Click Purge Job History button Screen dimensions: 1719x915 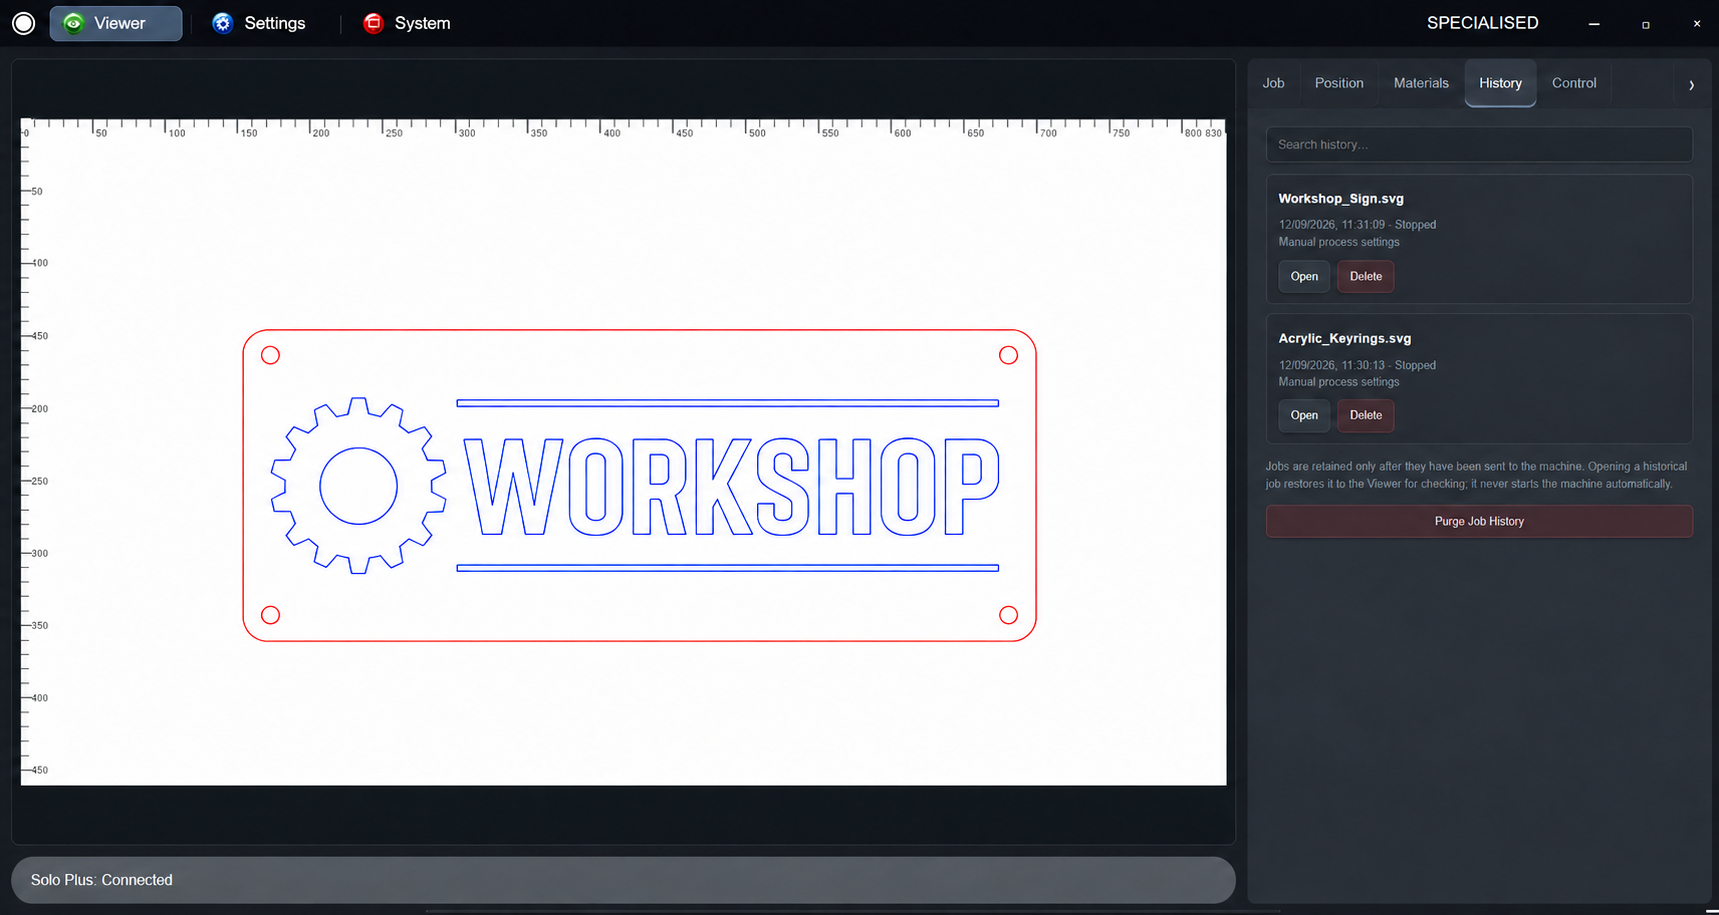coord(1479,521)
